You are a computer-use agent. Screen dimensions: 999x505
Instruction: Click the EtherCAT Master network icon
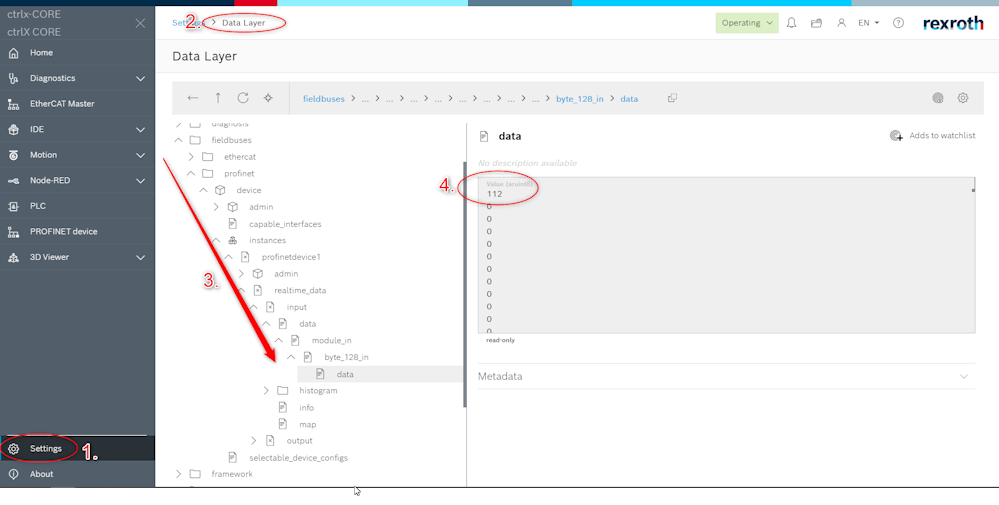[13, 104]
